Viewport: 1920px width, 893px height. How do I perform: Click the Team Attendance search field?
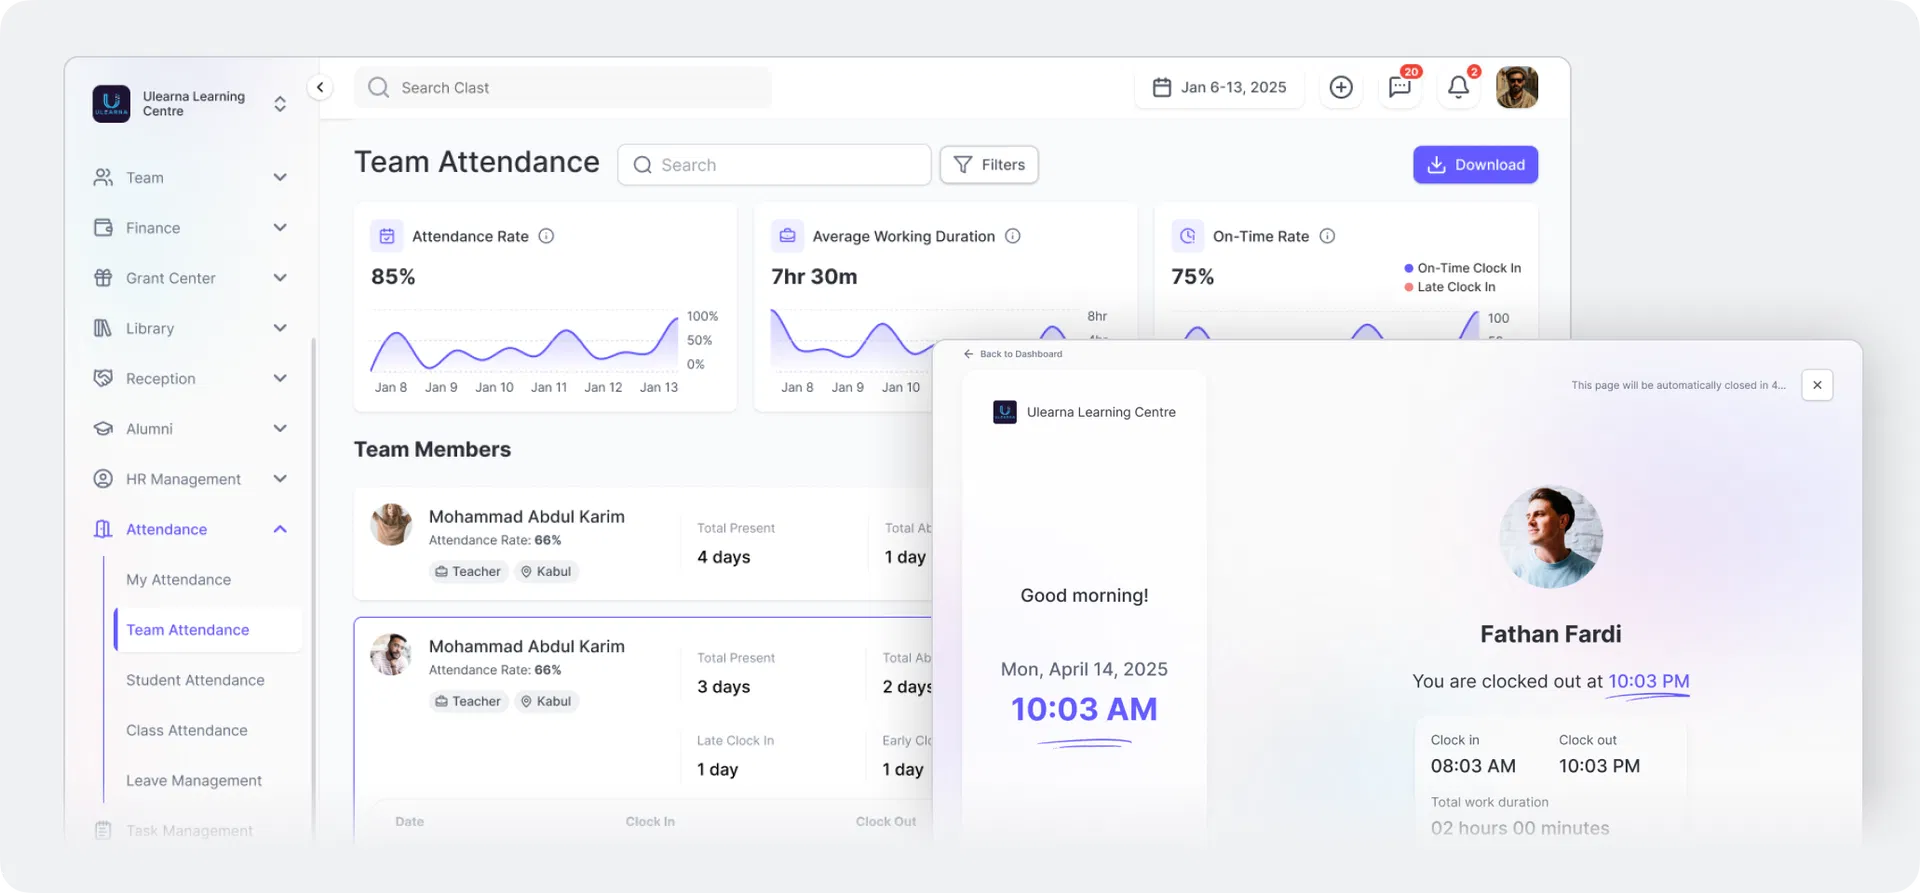[x=774, y=165]
